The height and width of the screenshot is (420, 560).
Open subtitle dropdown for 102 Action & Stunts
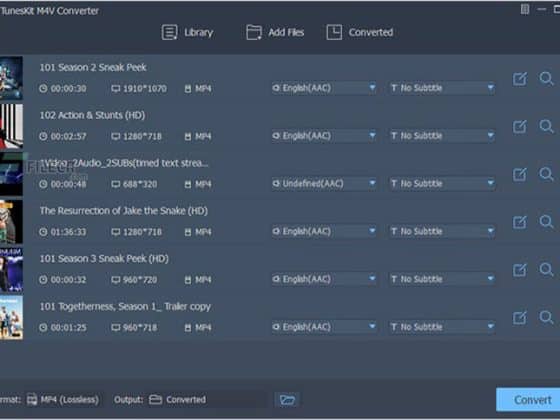pyautogui.click(x=442, y=136)
